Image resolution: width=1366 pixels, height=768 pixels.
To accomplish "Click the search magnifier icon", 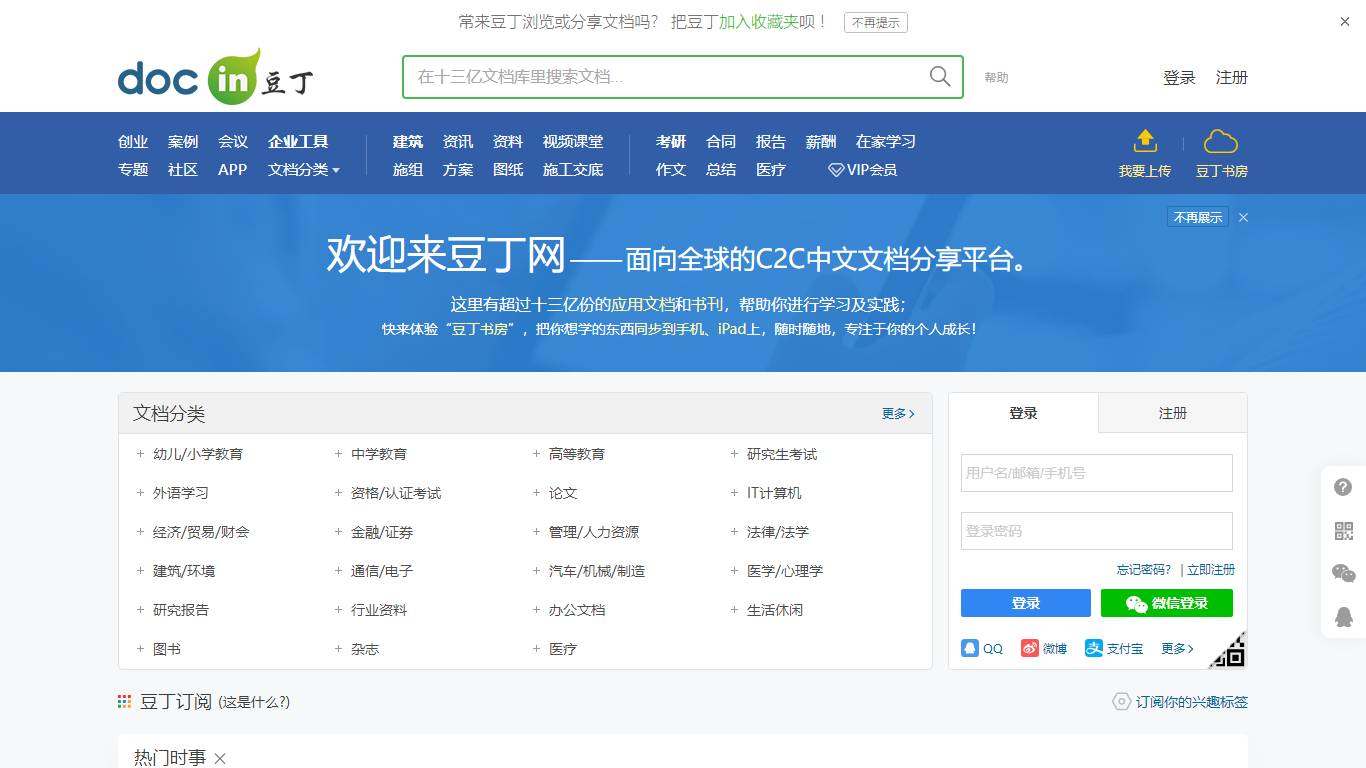I will [x=938, y=76].
